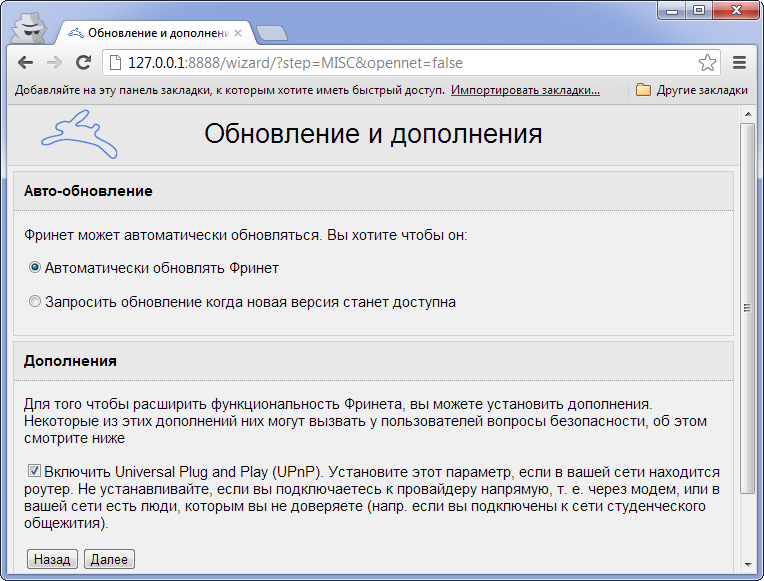
Task: Close the Обновление и дополнения tab
Action: (x=238, y=33)
